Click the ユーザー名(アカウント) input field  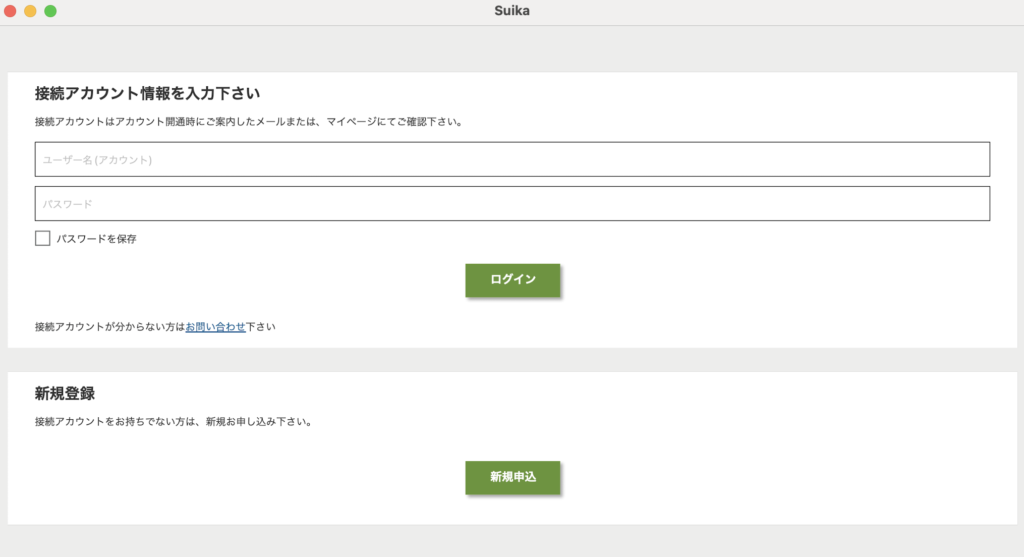point(512,159)
